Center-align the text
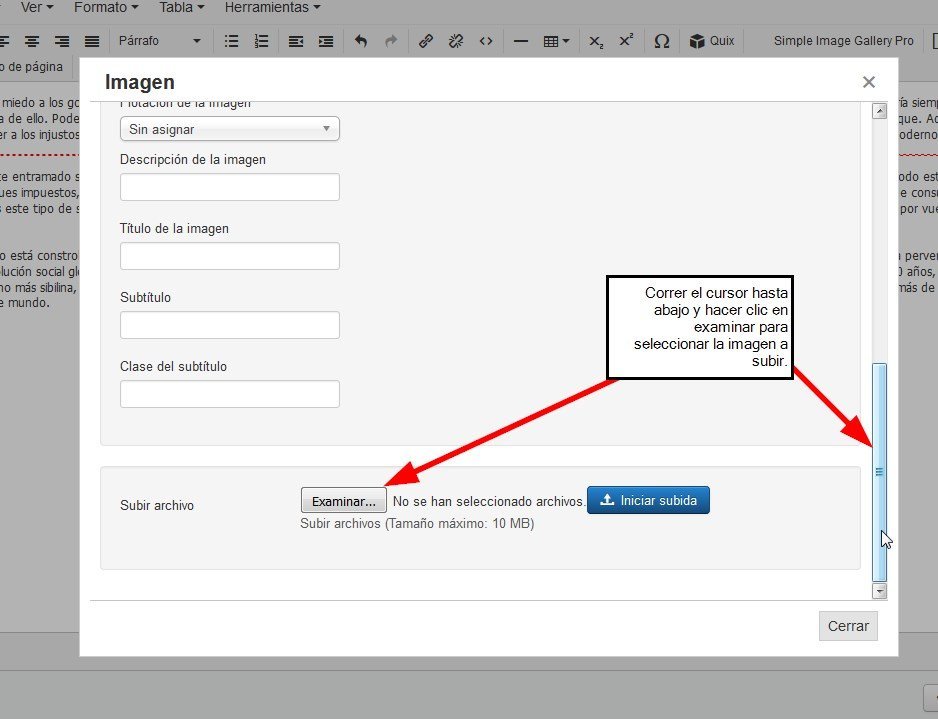 tap(32, 41)
